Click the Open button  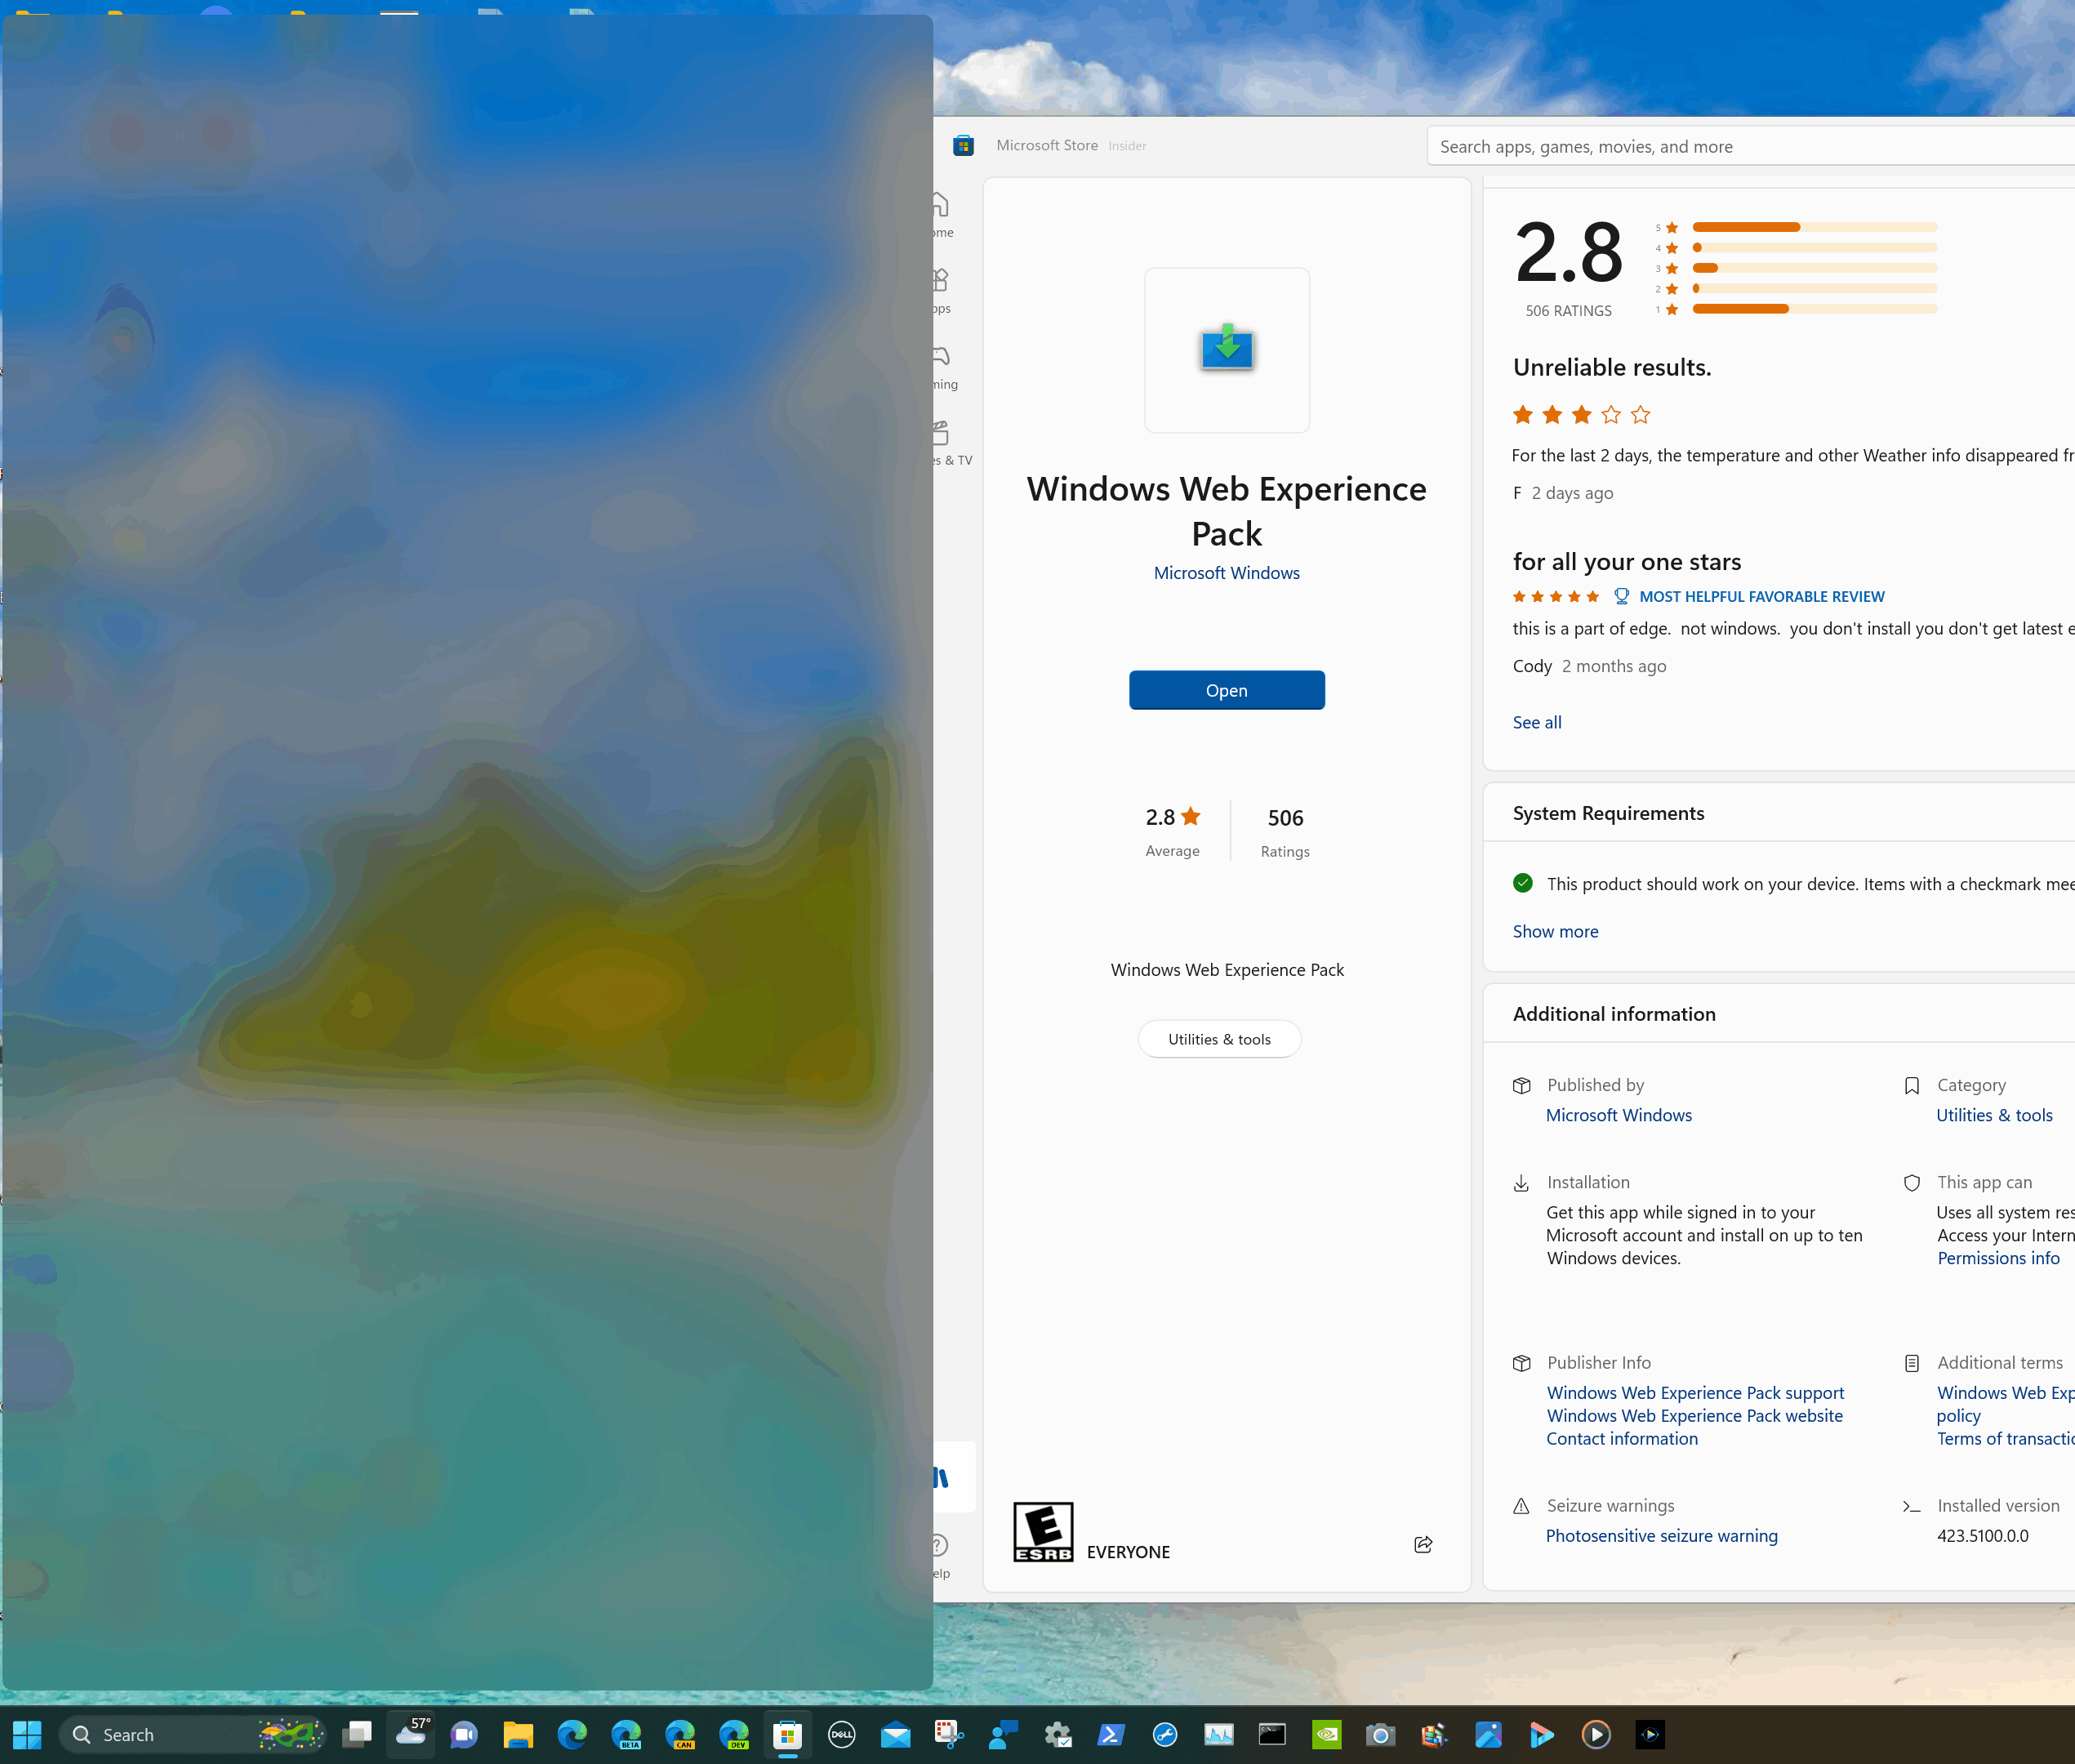coord(1227,690)
